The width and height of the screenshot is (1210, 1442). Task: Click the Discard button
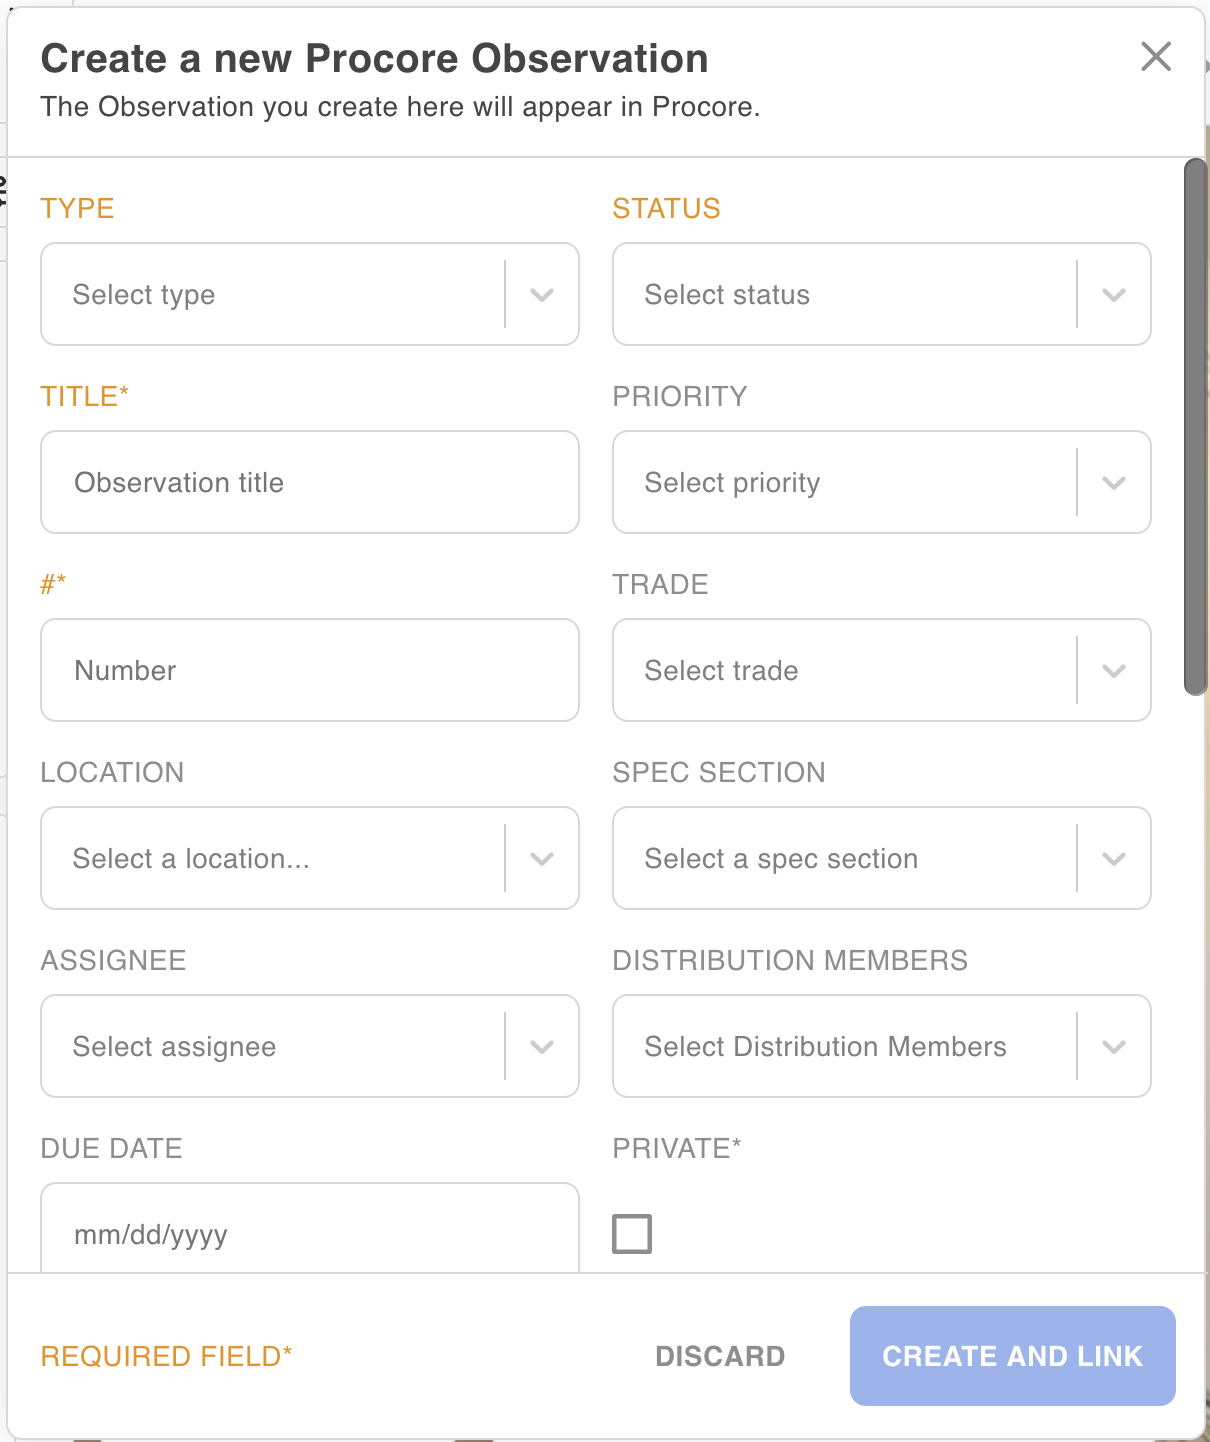click(719, 1356)
